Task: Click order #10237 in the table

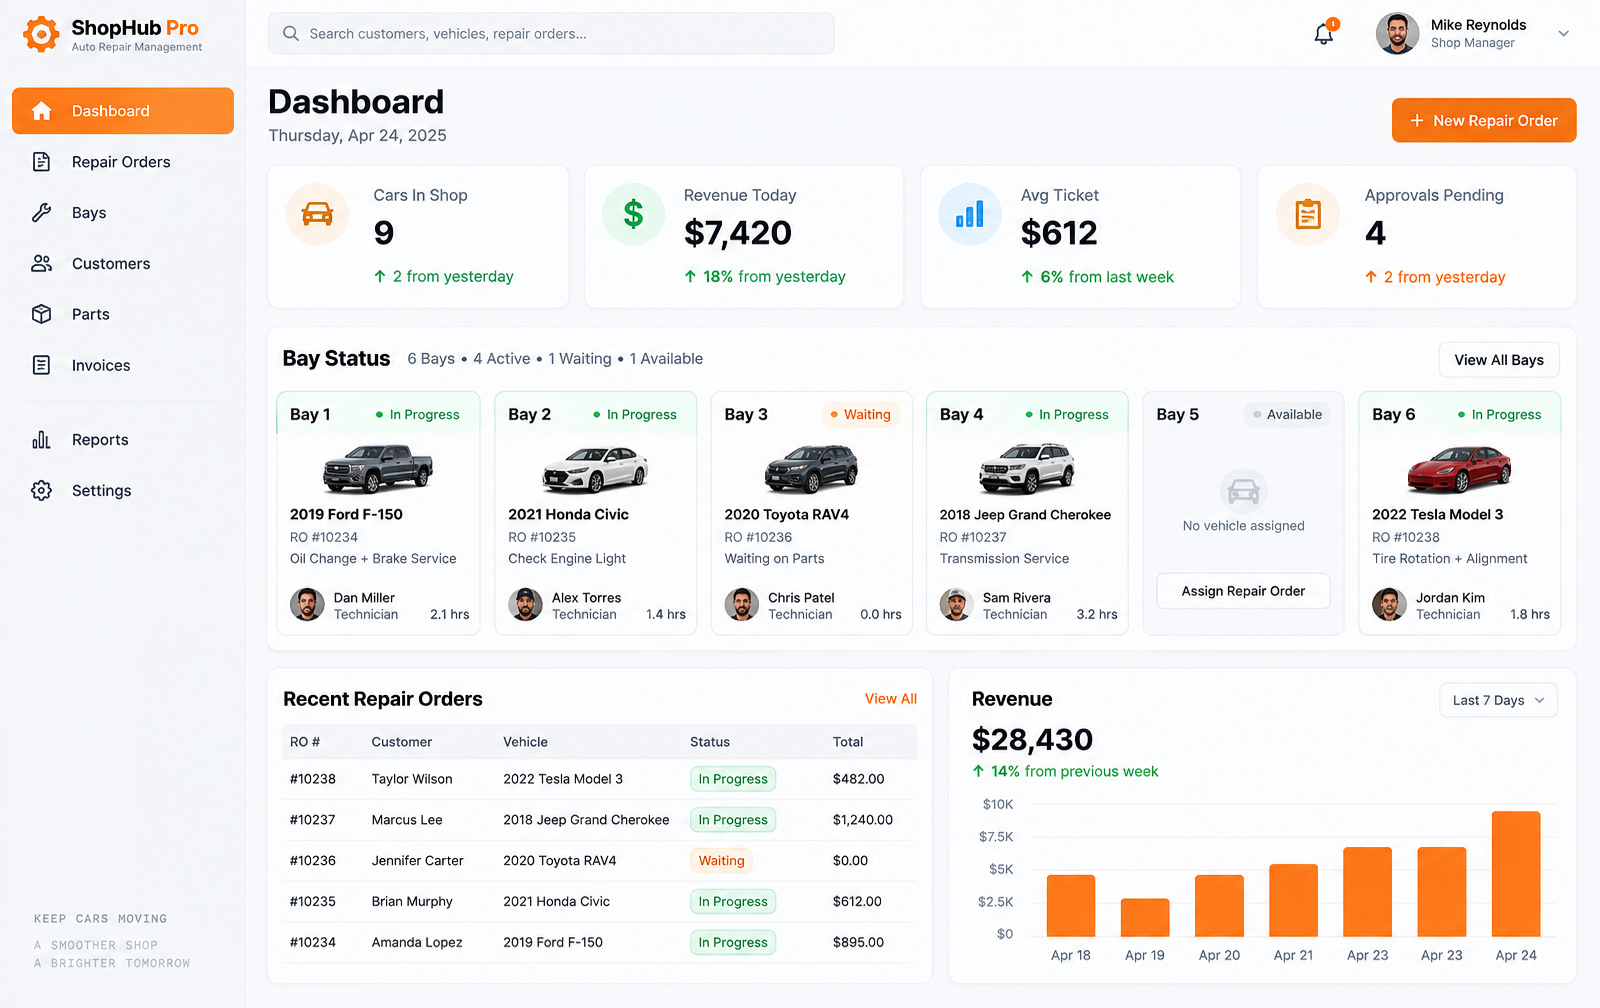Action: (x=313, y=820)
